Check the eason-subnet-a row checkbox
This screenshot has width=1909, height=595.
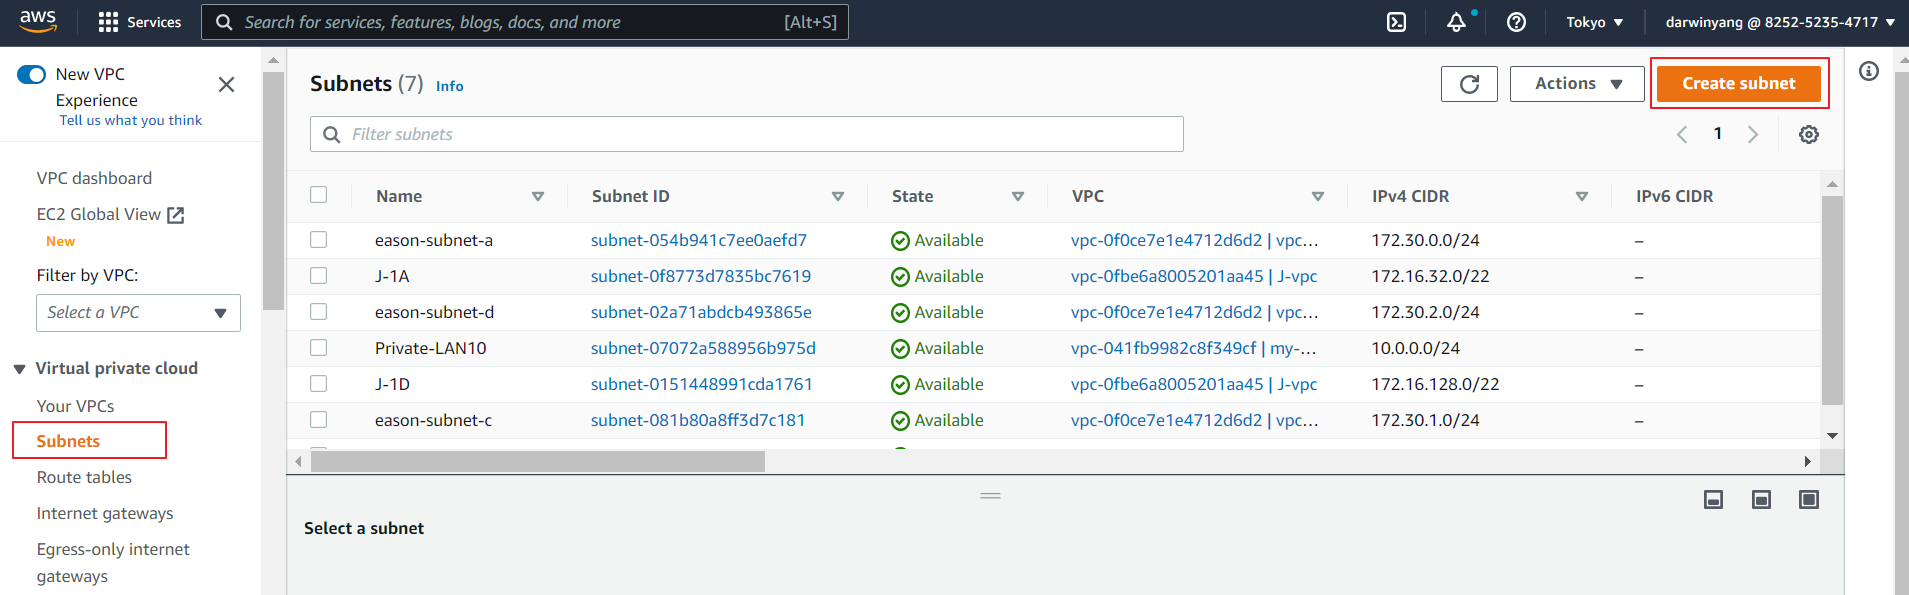click(318, 240)
